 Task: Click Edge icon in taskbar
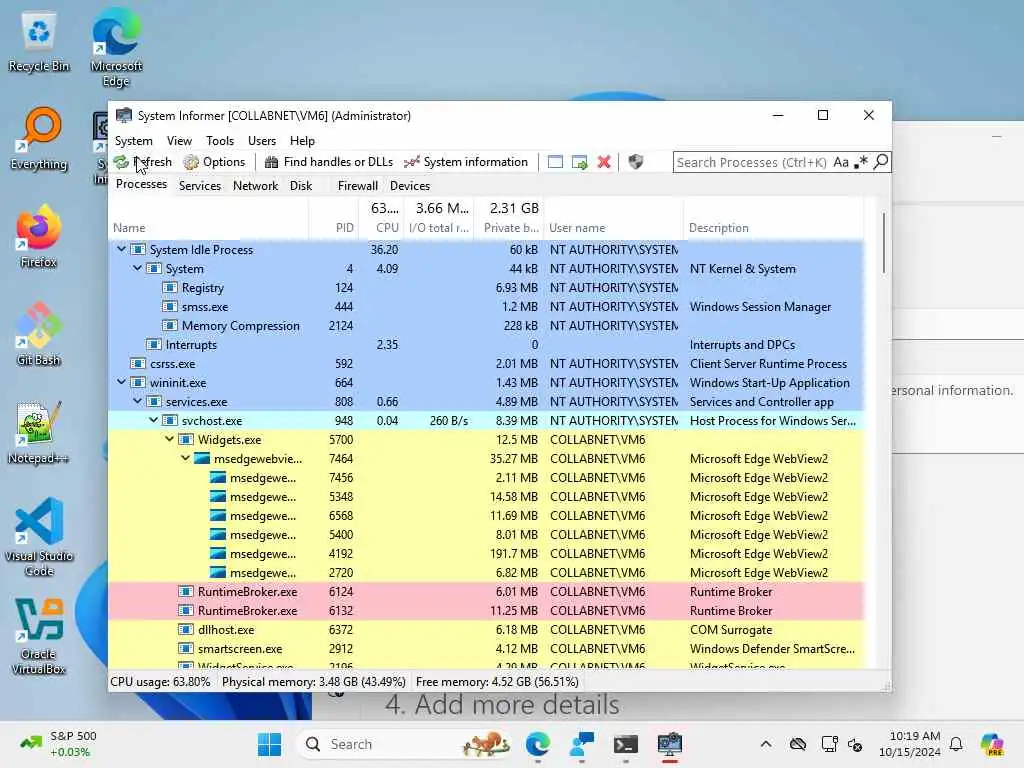coord(537,744)
